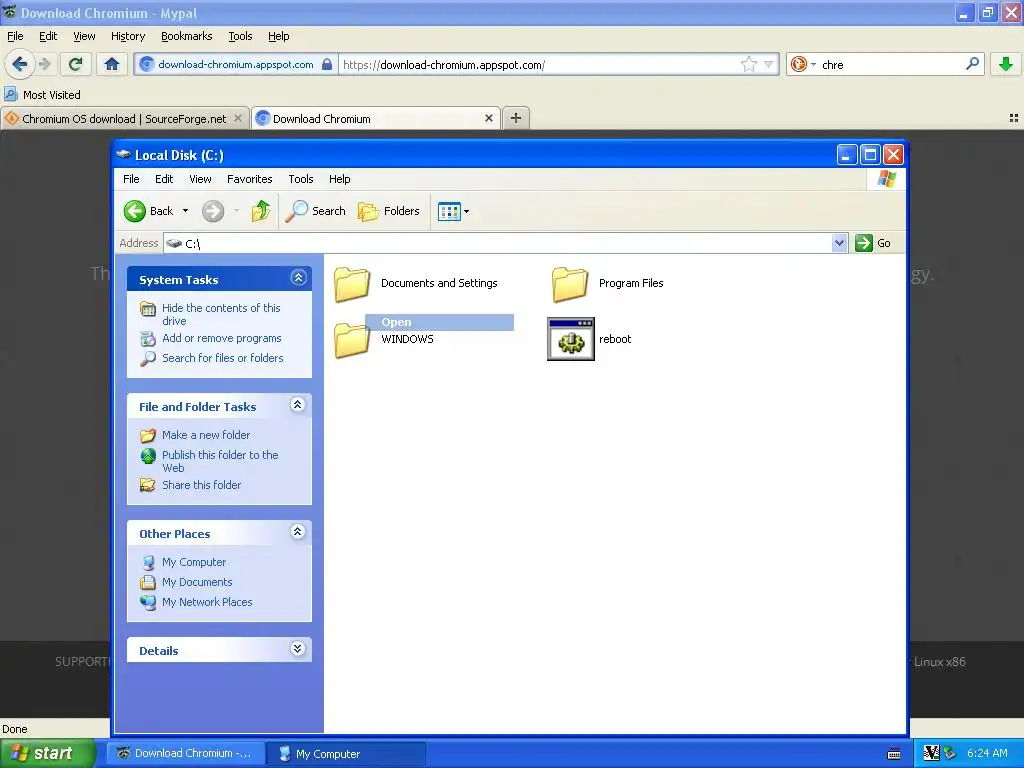Click Explorer Forward arrow button
The width and height of the screenshot is (1024, 768).
[213, 211]
